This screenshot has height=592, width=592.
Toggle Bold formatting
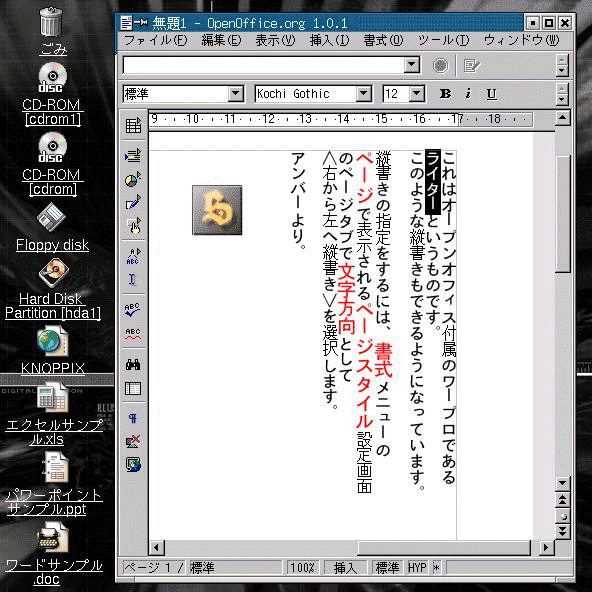446,94
